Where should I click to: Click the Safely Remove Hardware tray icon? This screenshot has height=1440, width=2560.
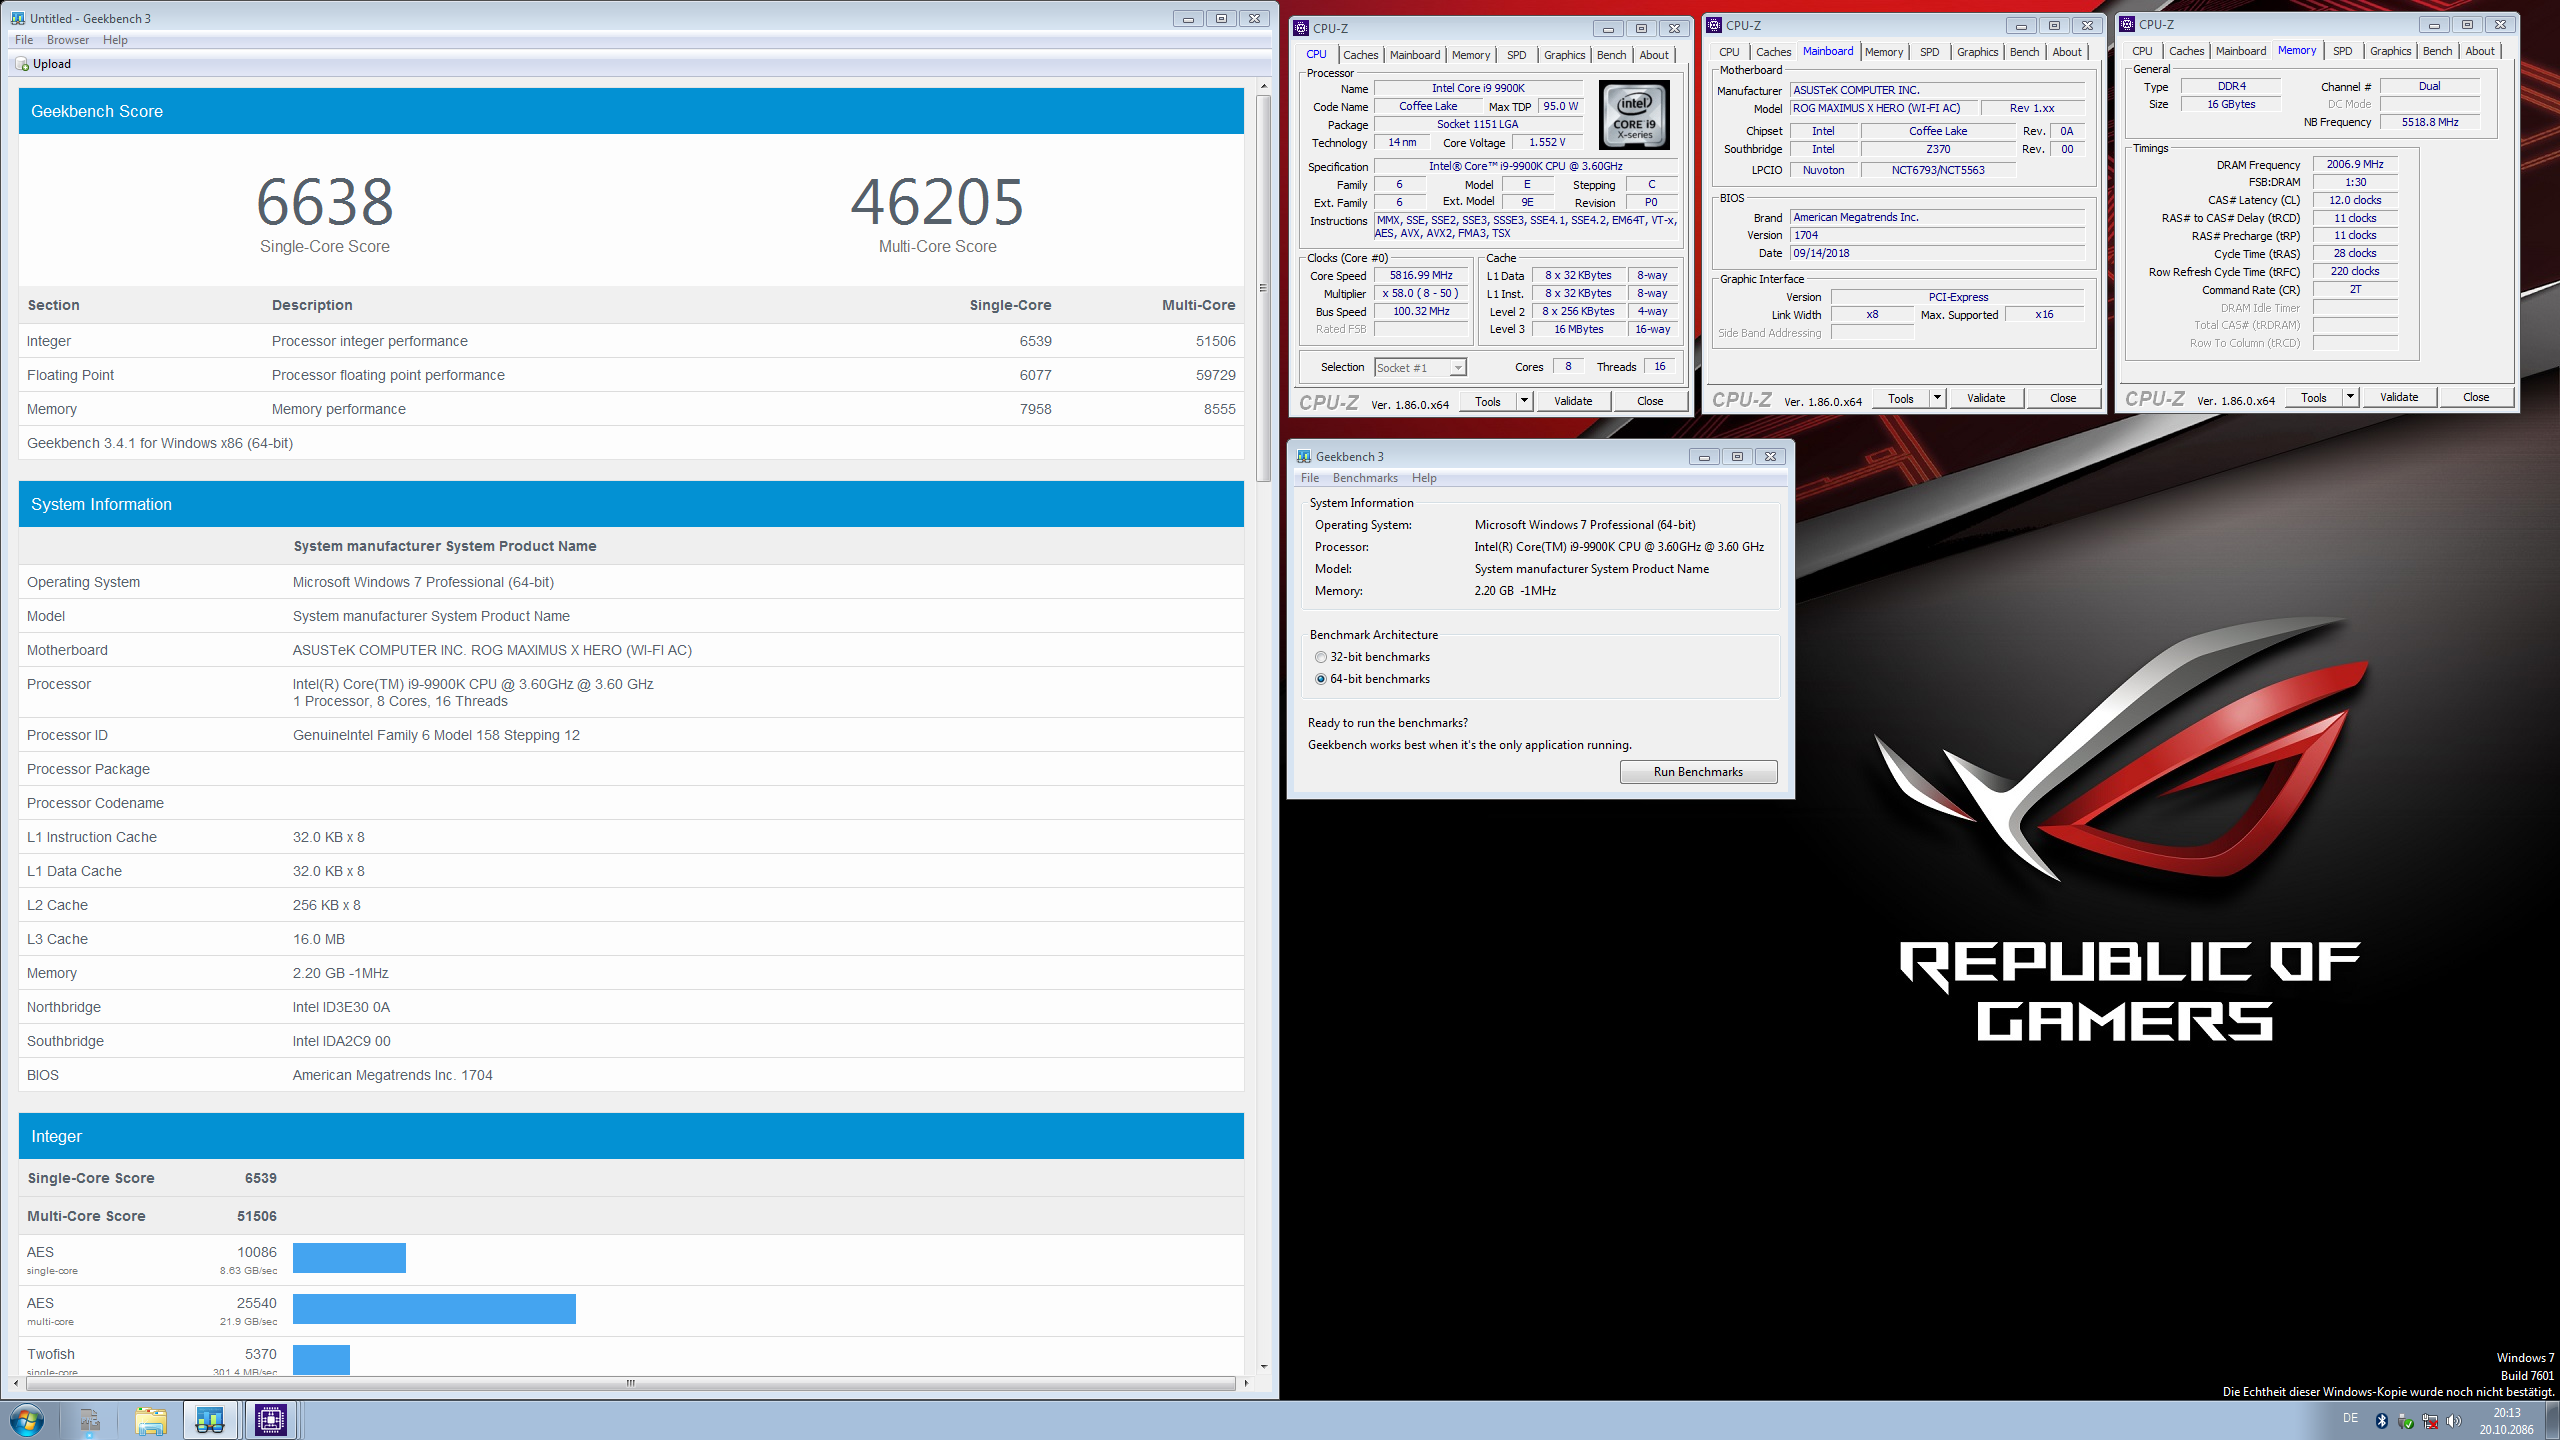coord(2405,1421)
